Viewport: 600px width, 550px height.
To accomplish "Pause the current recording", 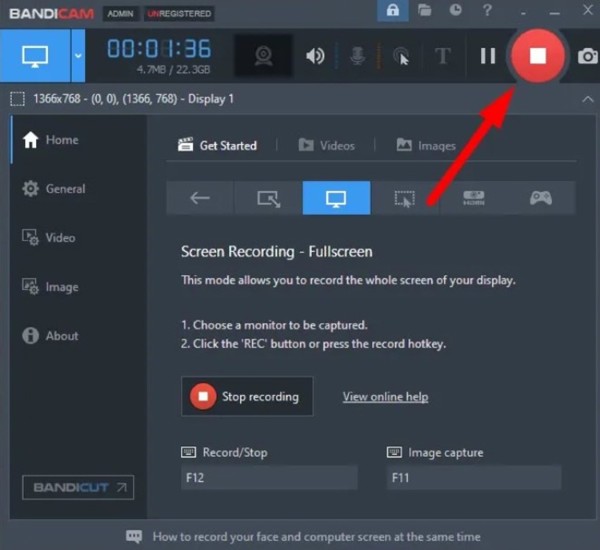I will pos(488,56).
